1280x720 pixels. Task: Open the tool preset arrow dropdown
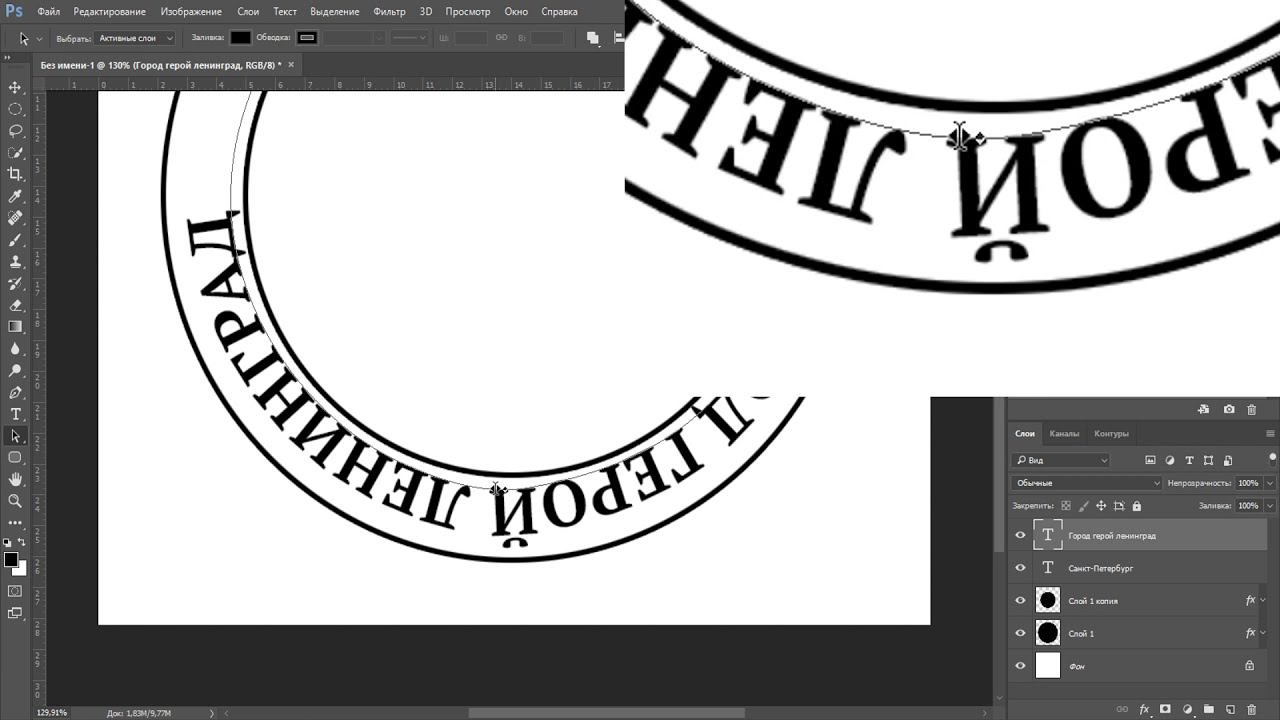39,38
